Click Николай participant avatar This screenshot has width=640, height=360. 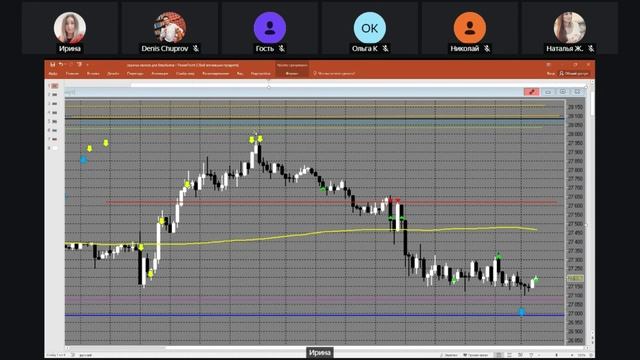pos(470,28)
